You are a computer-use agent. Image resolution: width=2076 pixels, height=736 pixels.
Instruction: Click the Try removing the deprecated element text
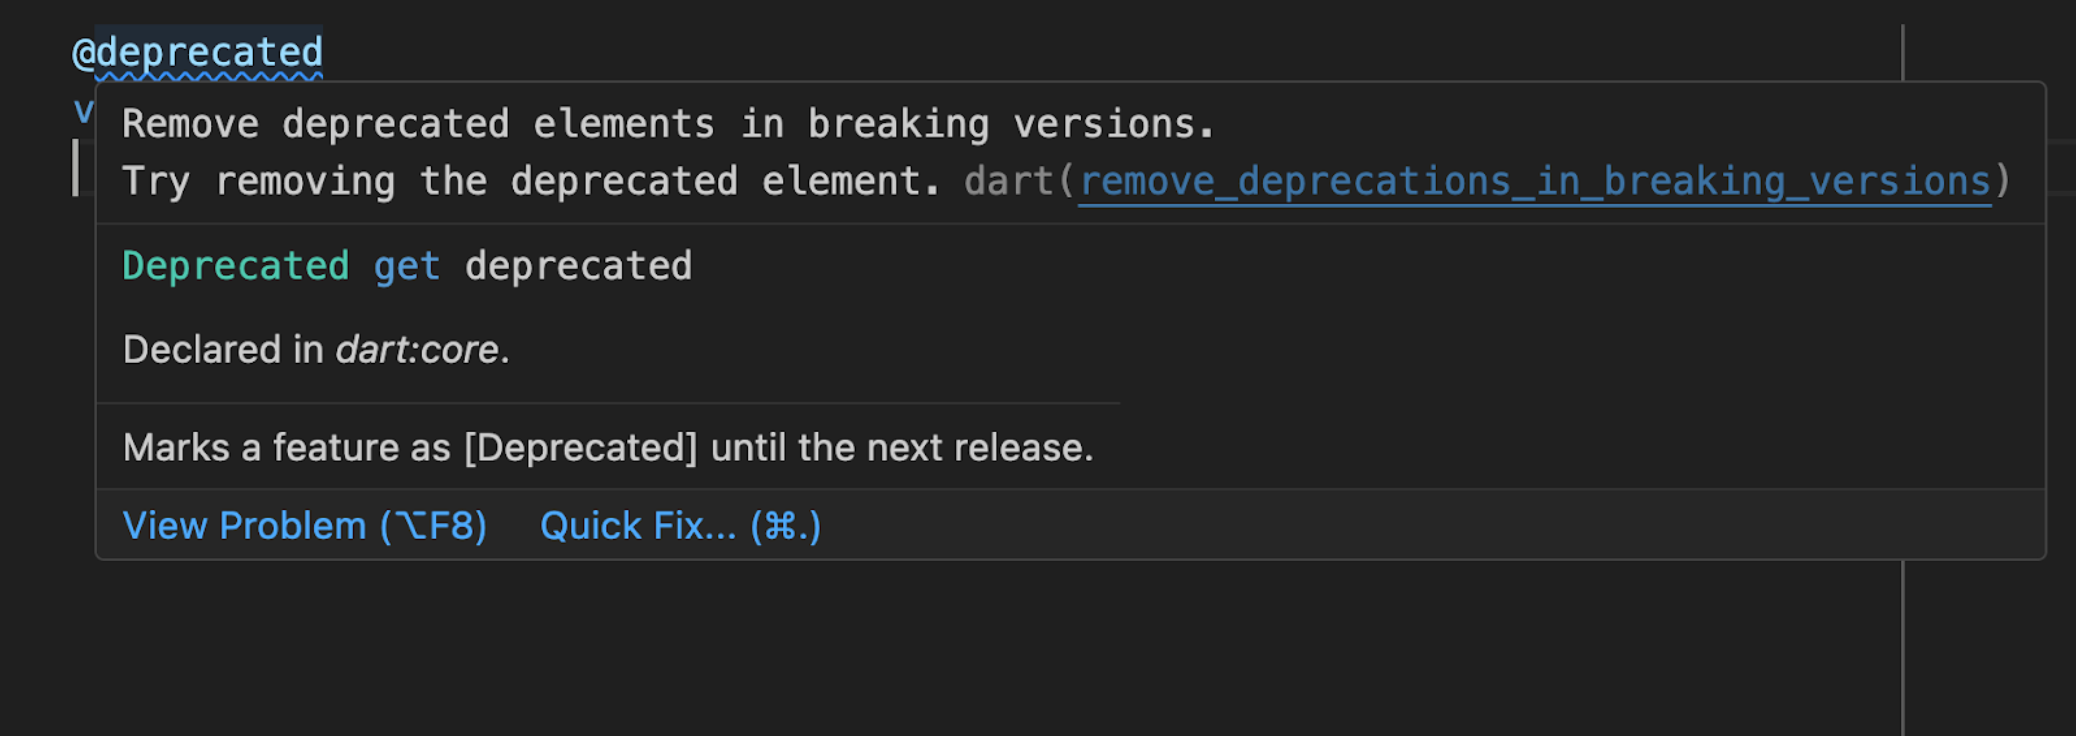(x=530, y=181)
